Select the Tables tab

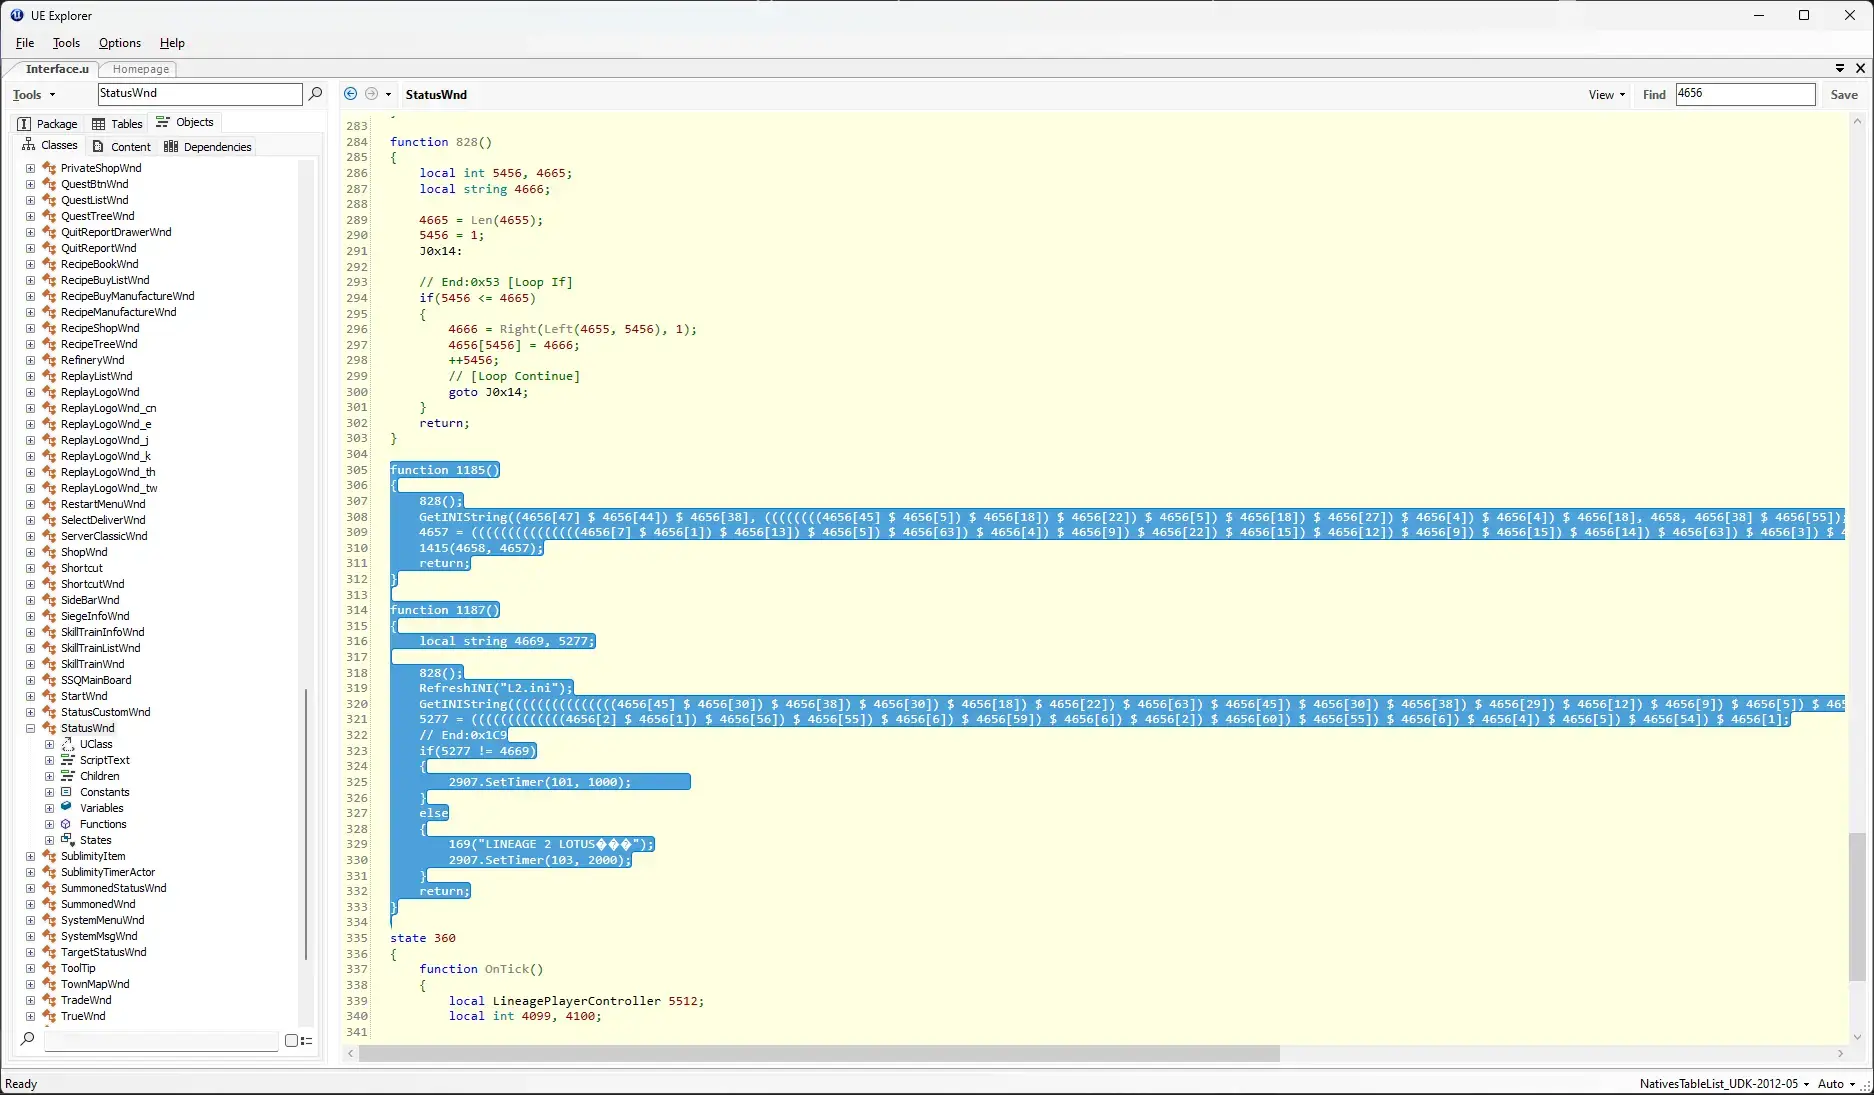117,124
